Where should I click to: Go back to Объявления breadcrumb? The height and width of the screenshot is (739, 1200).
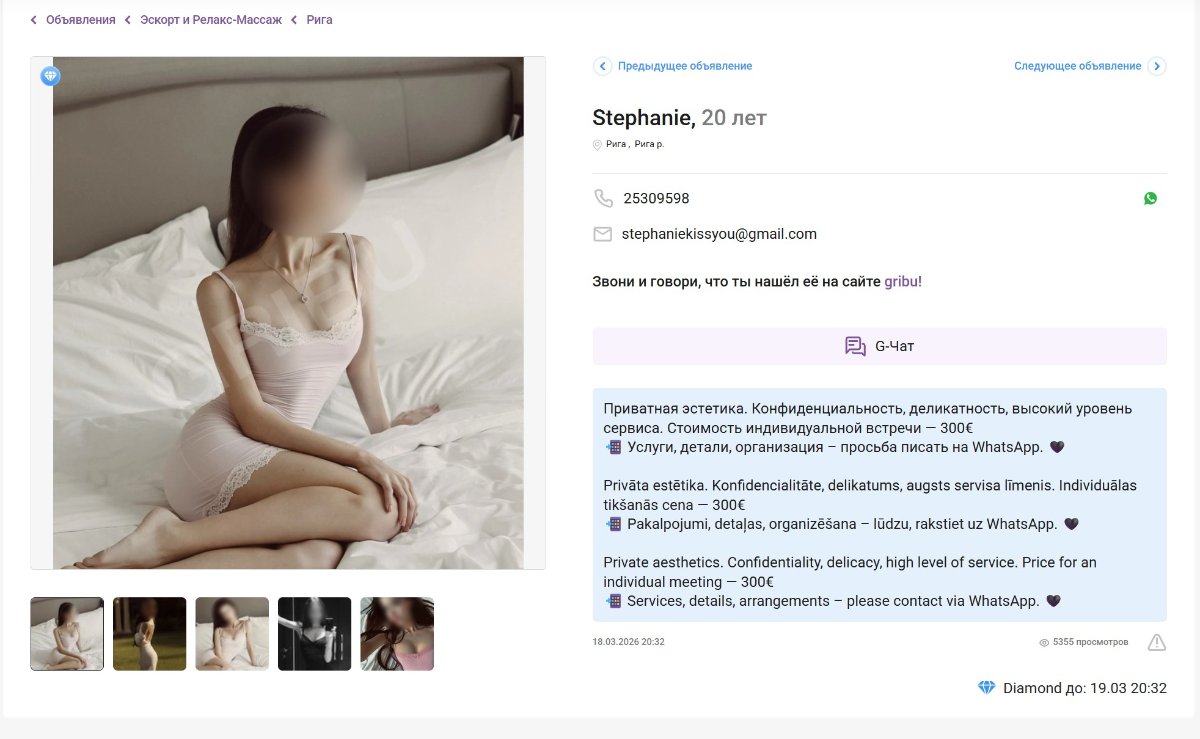click(x=80, y=20)
